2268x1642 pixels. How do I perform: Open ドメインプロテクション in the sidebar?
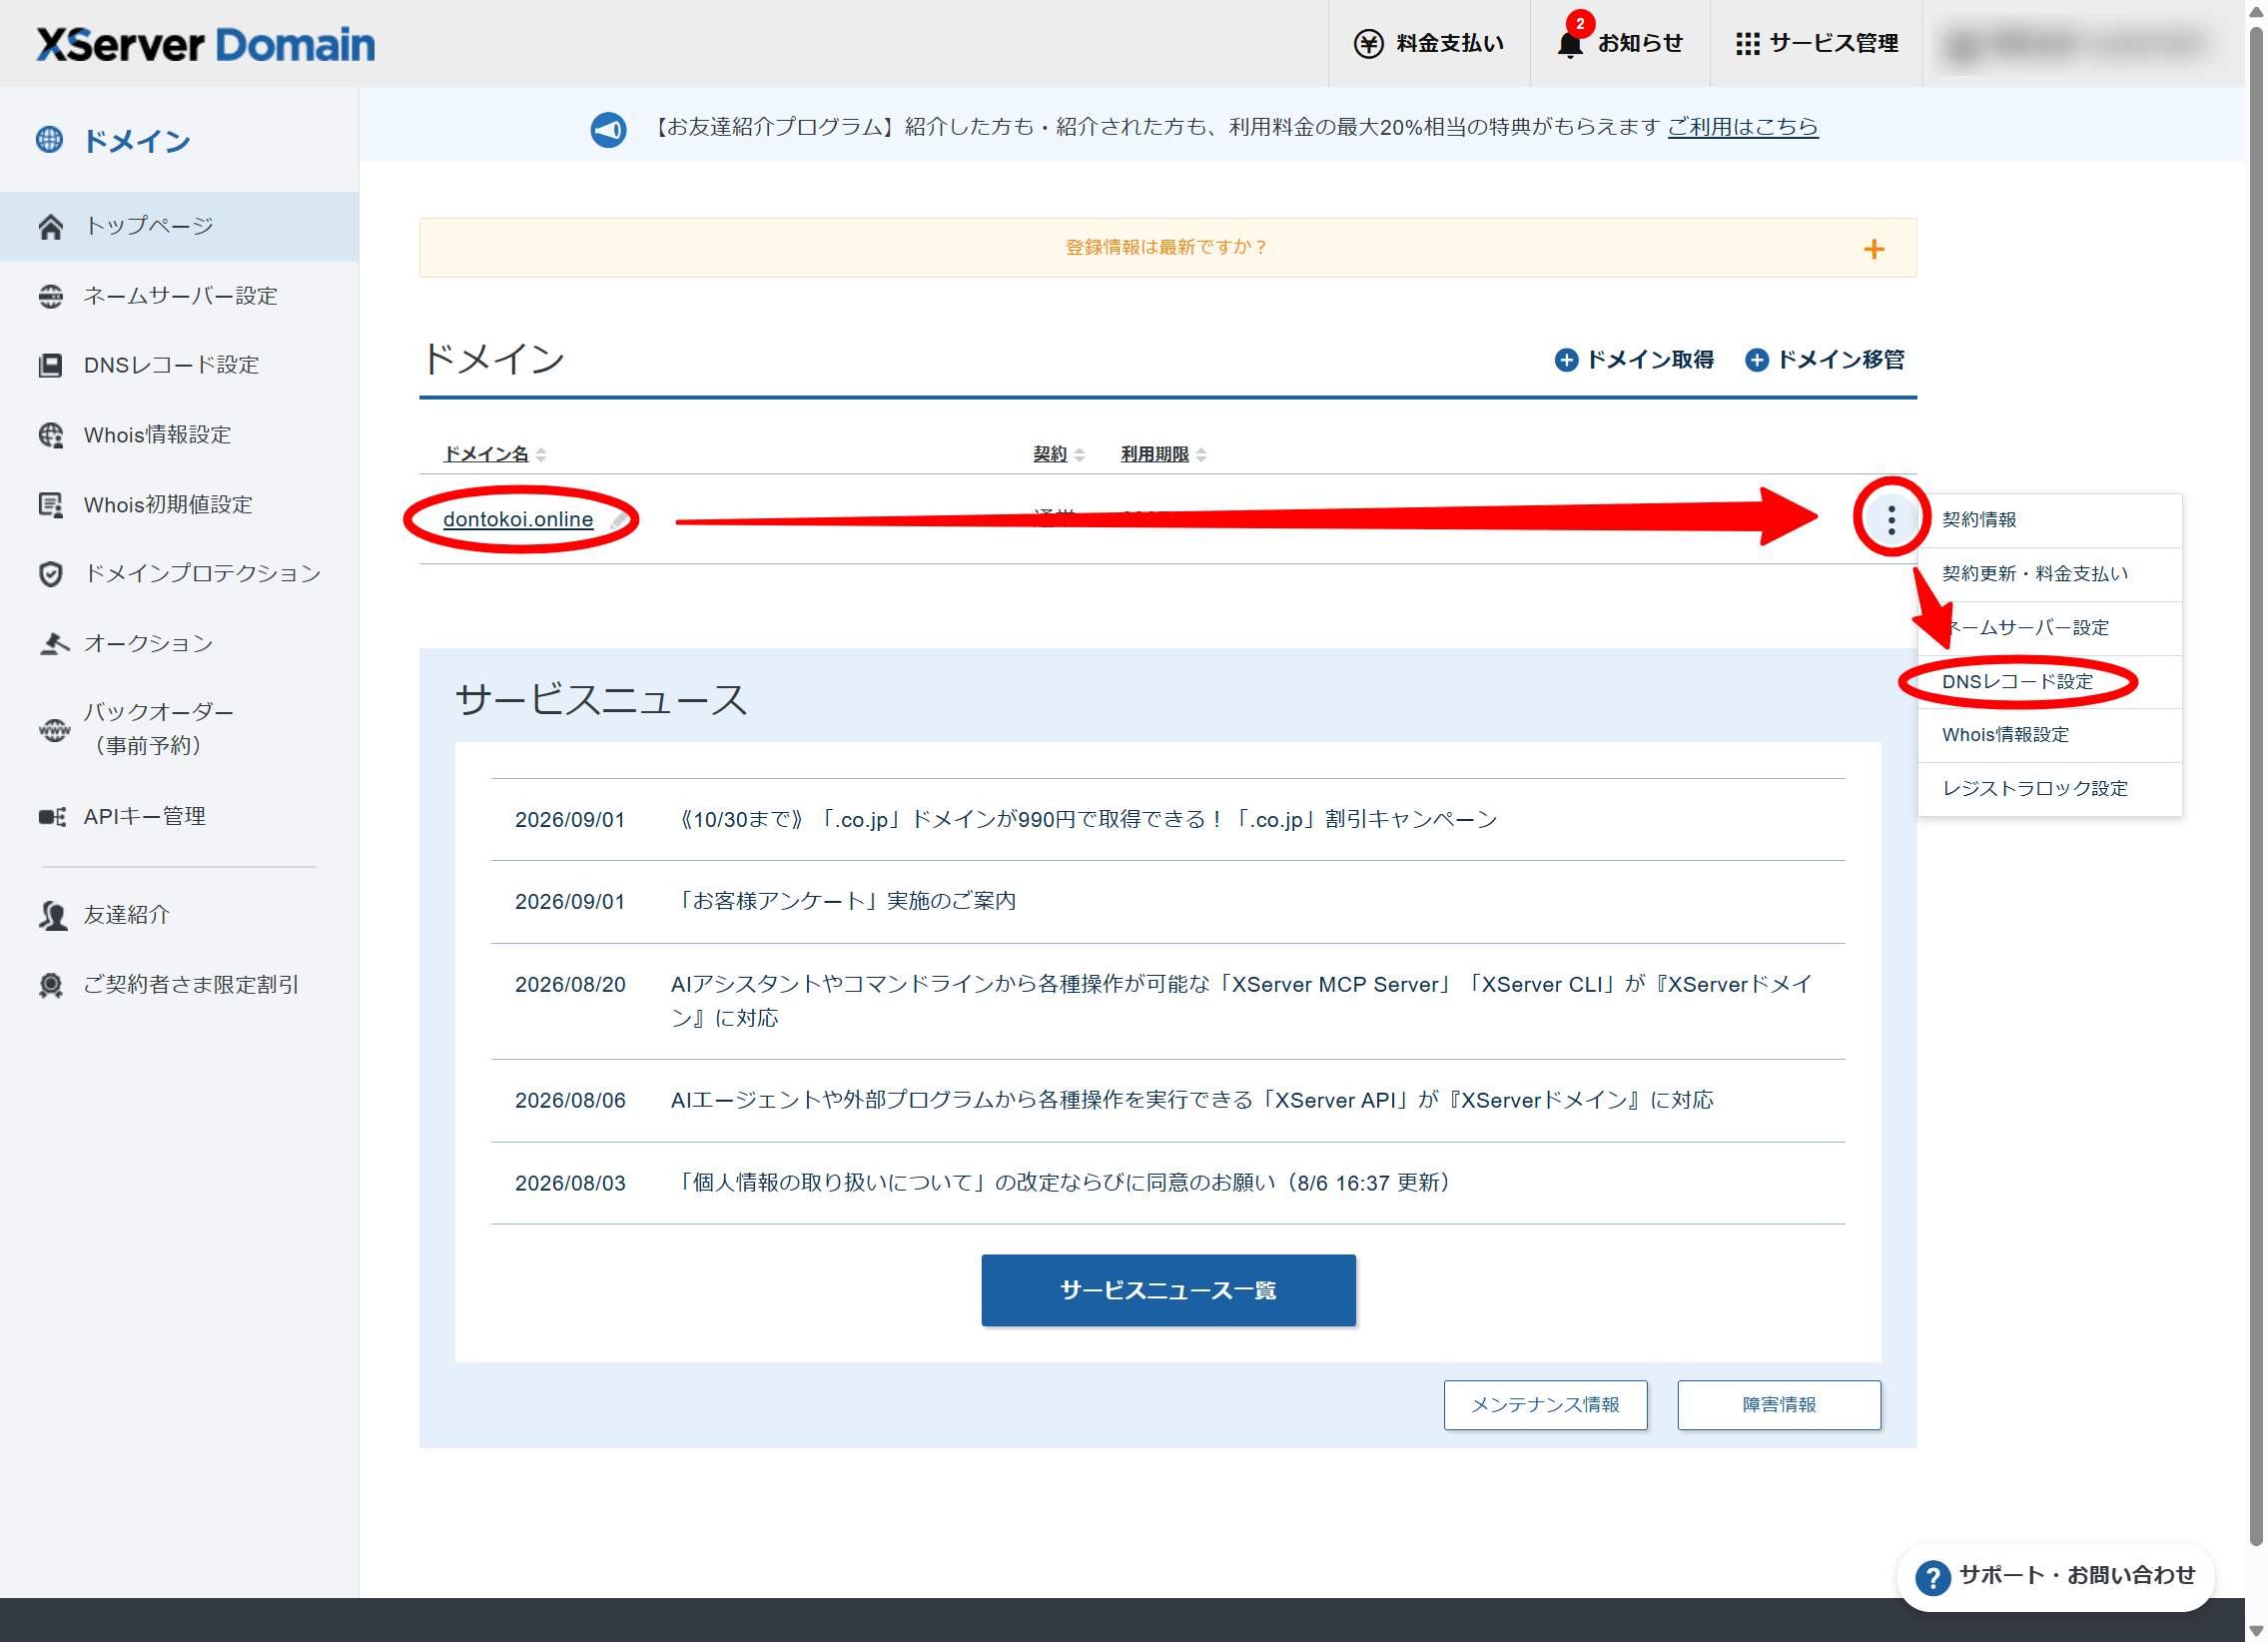179,574
